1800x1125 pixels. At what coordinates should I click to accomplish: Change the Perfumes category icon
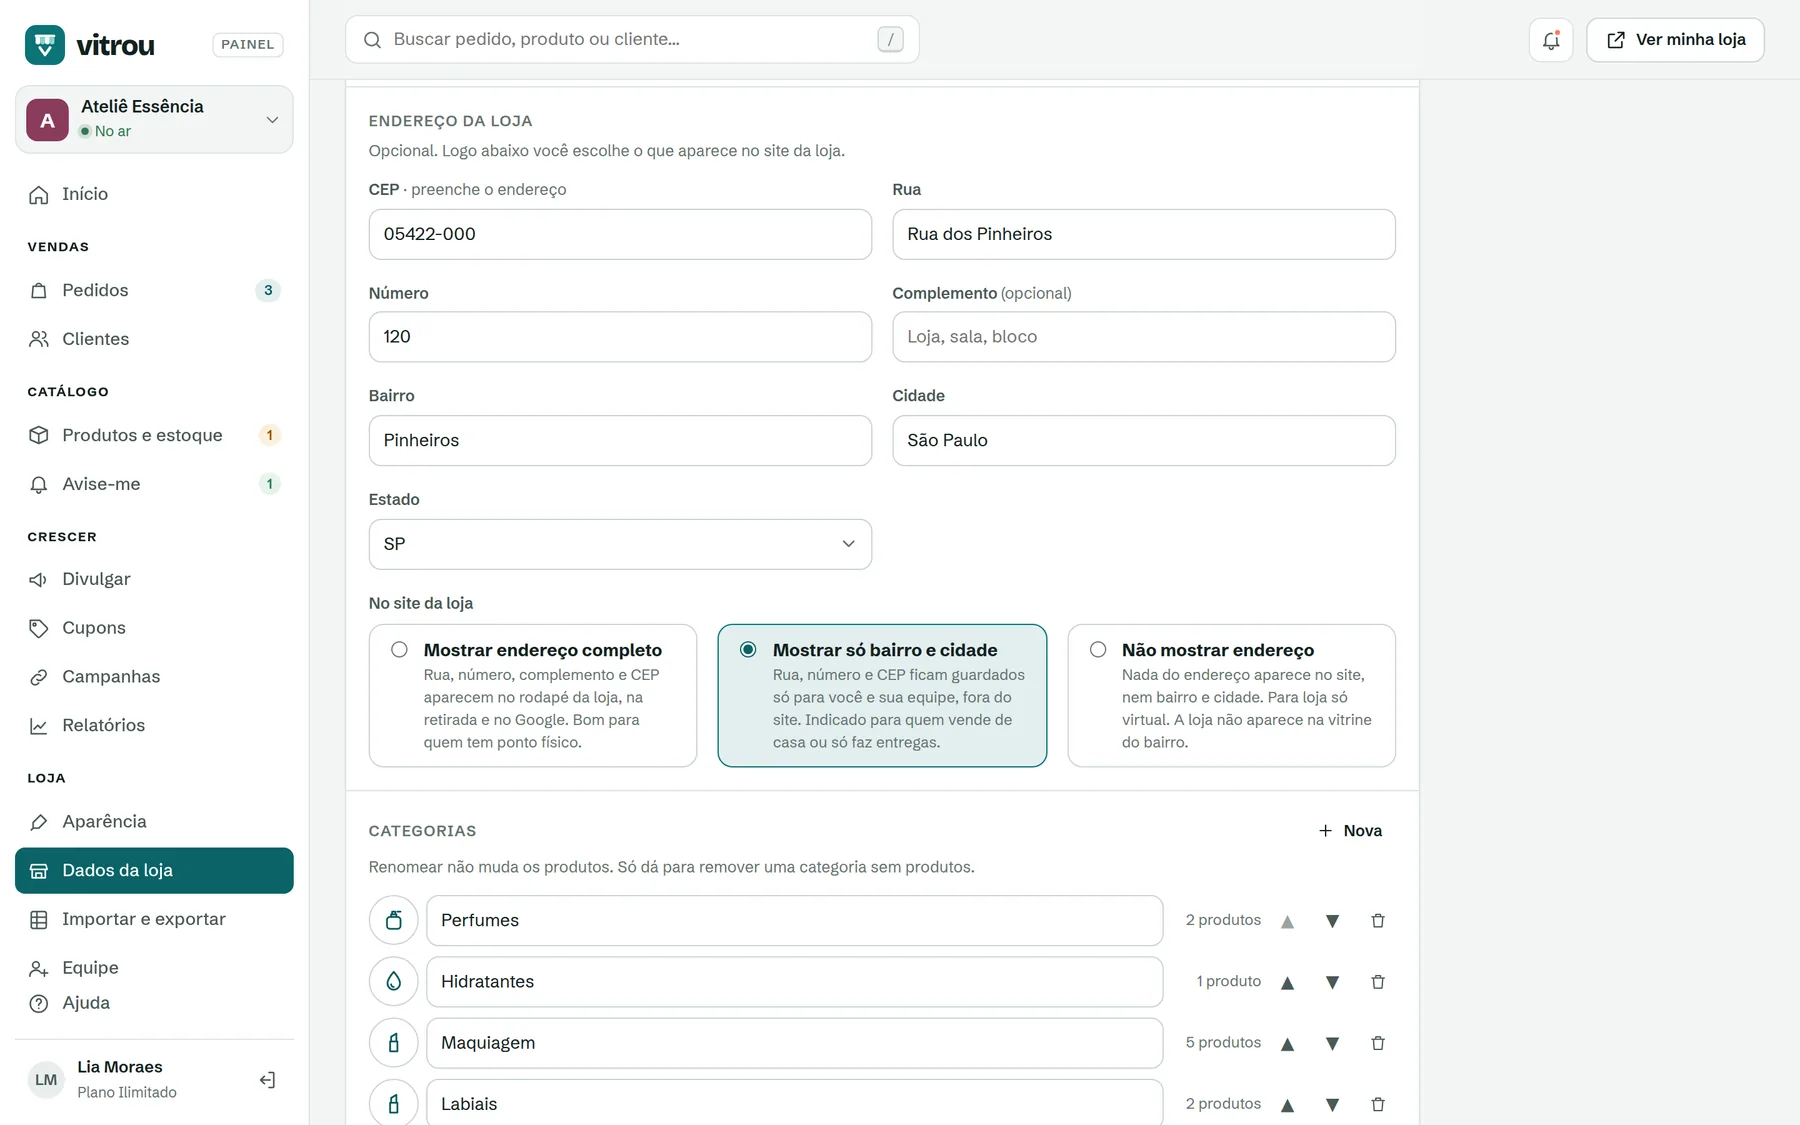click(x=394, y=920)
